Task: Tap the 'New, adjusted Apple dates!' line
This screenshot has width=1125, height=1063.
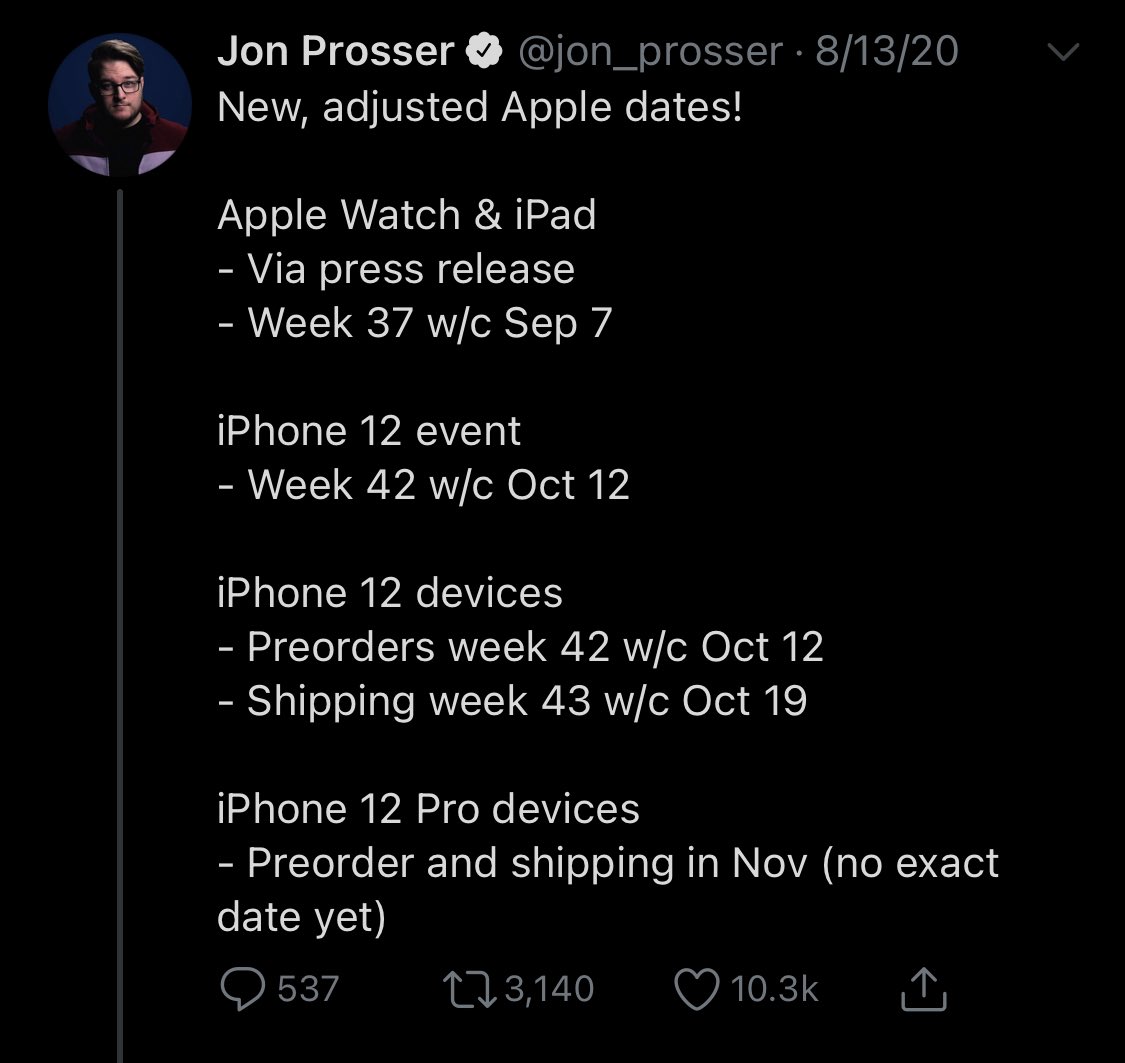Action: tap(479, 108)
